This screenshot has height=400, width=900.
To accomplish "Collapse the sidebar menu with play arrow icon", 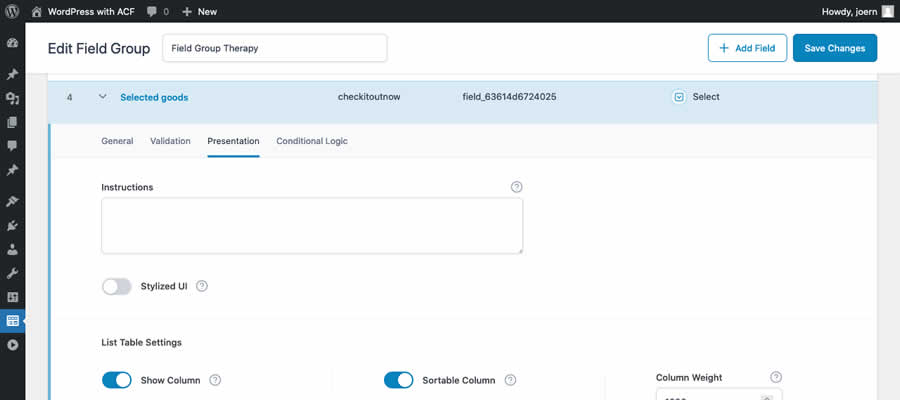I will (x=13, y=345).
